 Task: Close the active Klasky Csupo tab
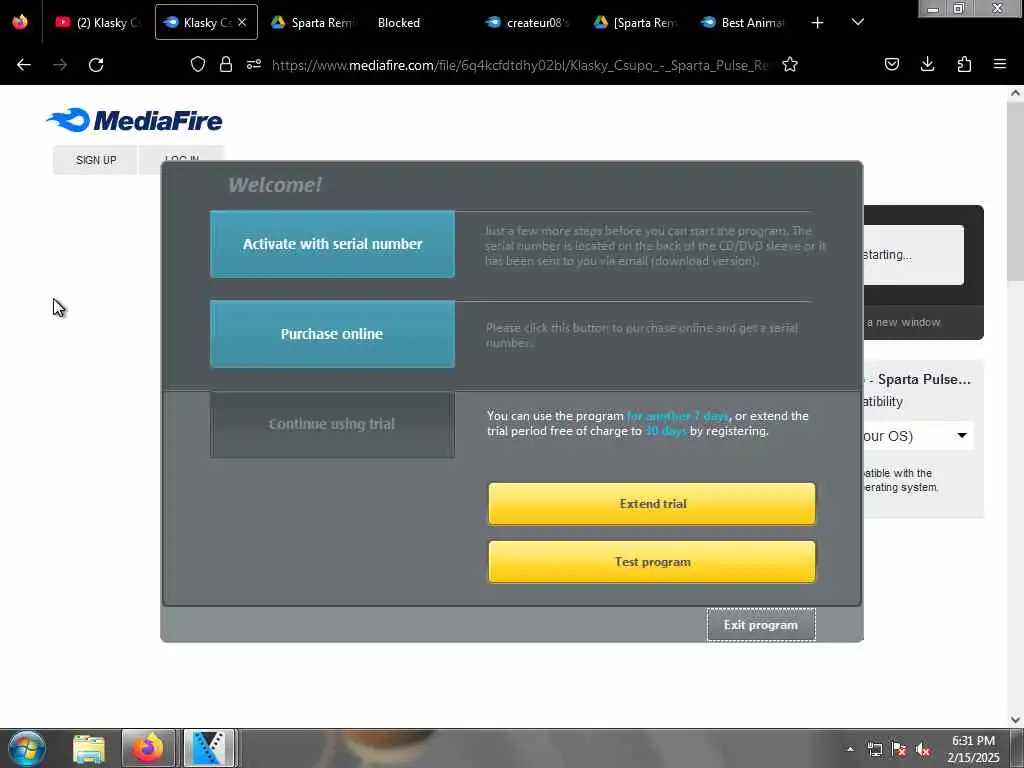242,22
